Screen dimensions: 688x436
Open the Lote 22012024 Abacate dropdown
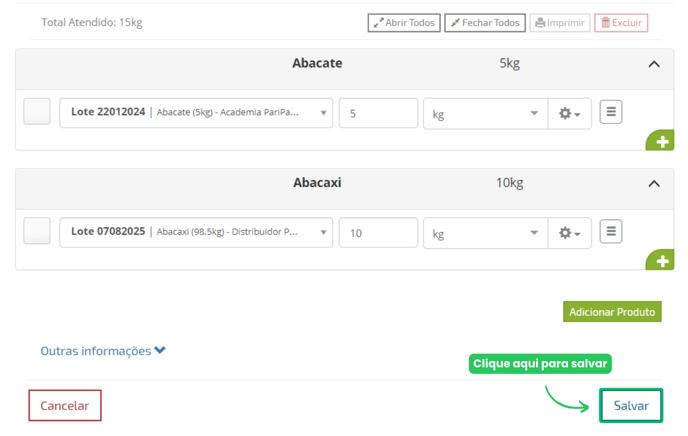196,113
